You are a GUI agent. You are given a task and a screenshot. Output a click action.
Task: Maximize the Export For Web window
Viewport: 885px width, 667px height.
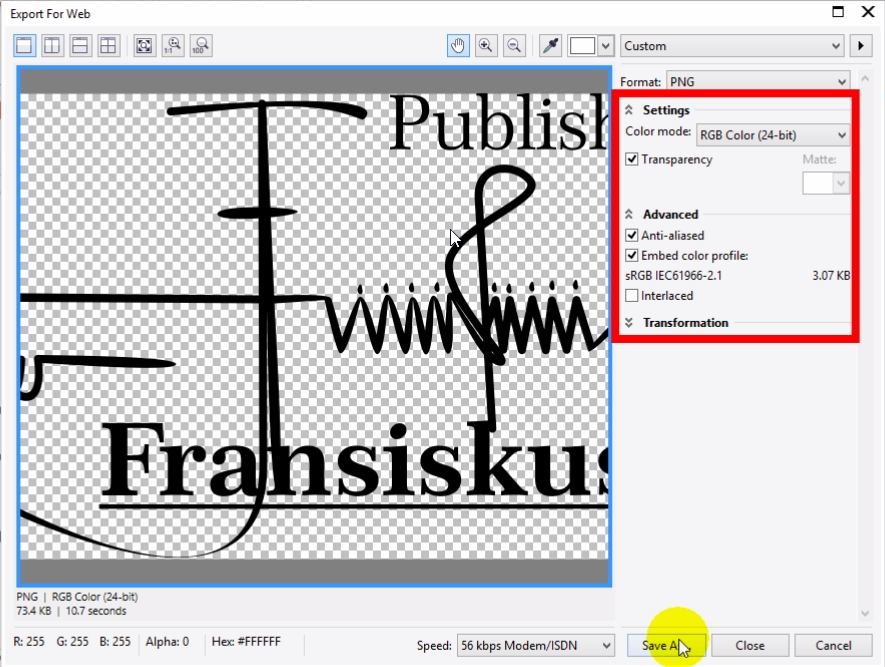coord(838,12)
